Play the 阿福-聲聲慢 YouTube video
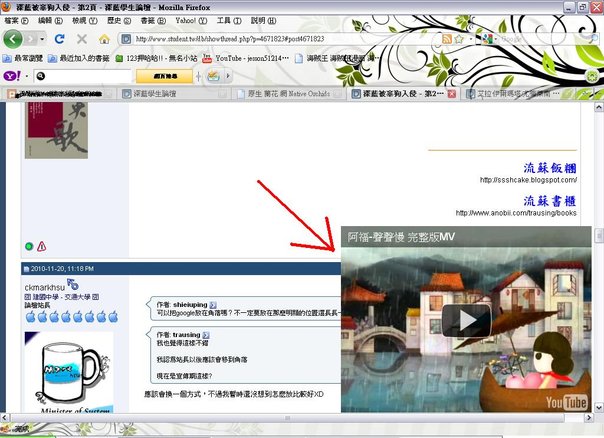 (466, 320)
